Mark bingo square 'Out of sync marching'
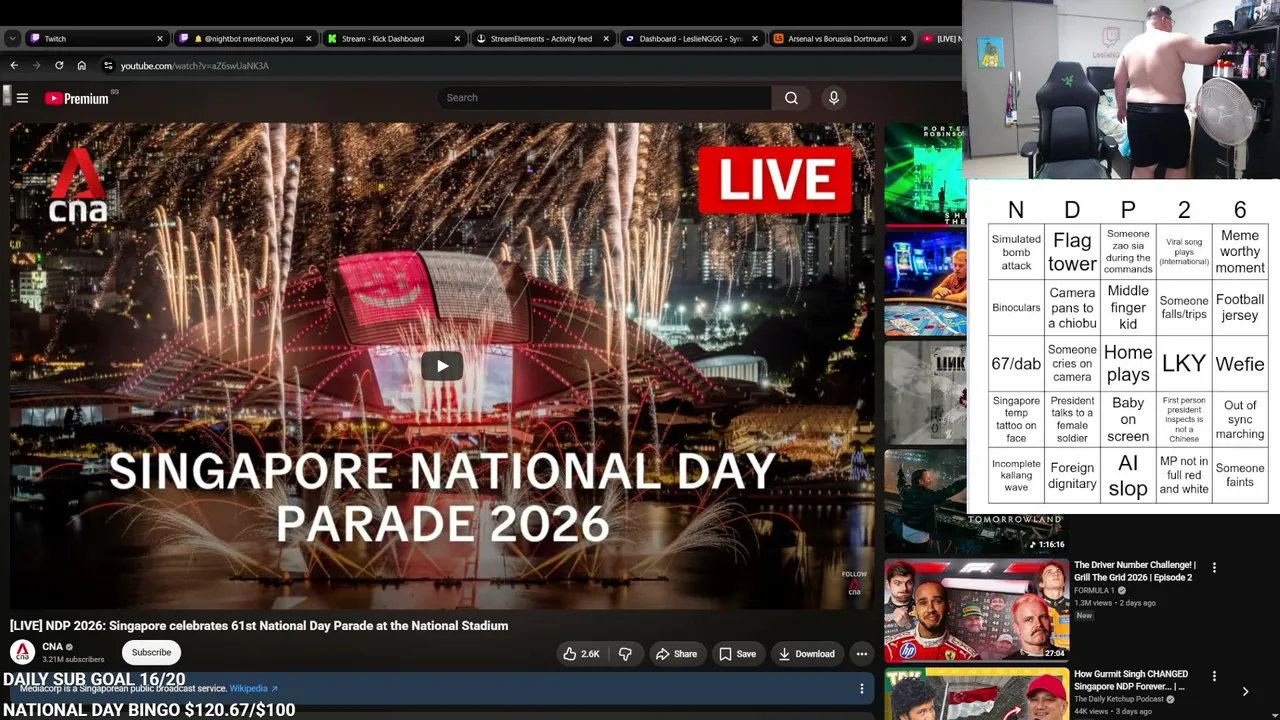Image resolution: width=1280 pixels, height=720 pixels. (x=1240, y=420)
